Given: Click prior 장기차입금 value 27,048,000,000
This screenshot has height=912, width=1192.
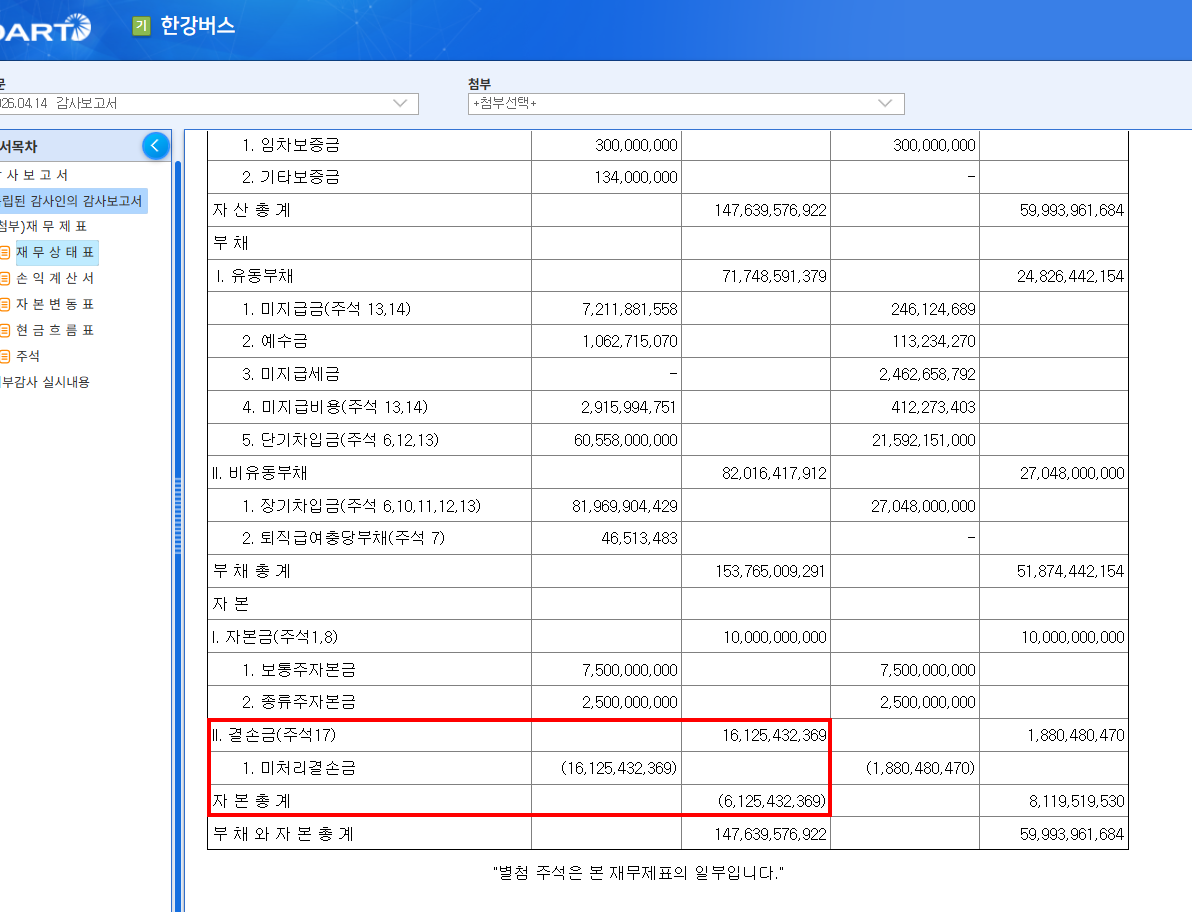Looking at the screenshot, I should (x=923, y=507).
